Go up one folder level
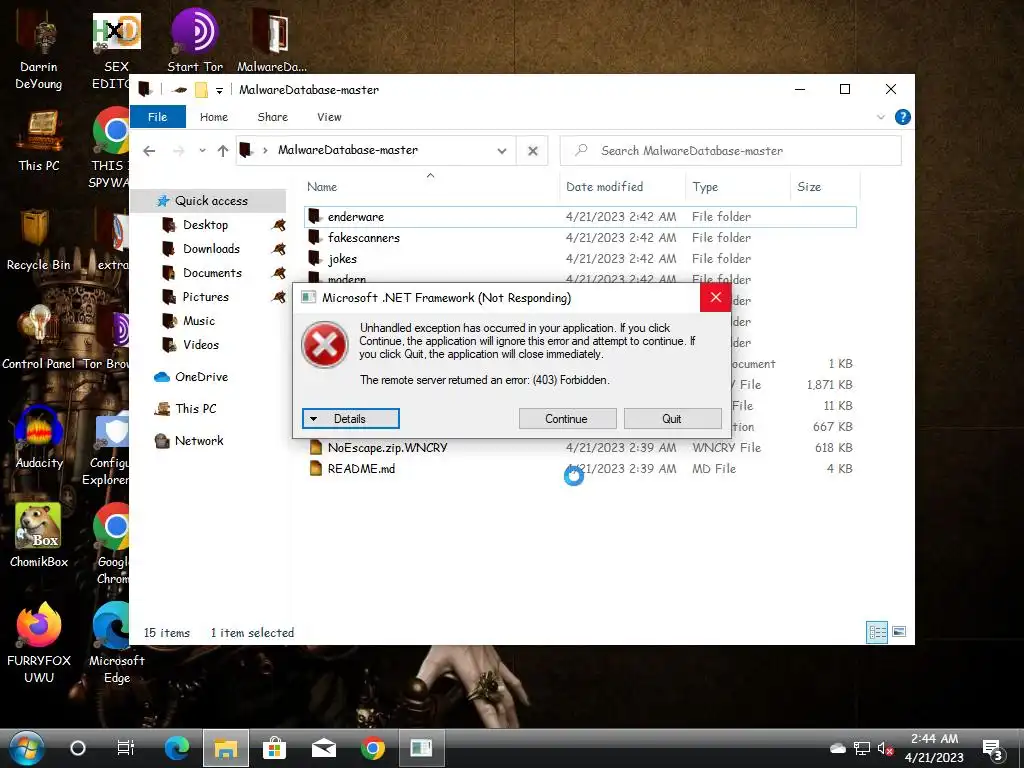This screenshot has width=1024, height=768. coord(223,151)
